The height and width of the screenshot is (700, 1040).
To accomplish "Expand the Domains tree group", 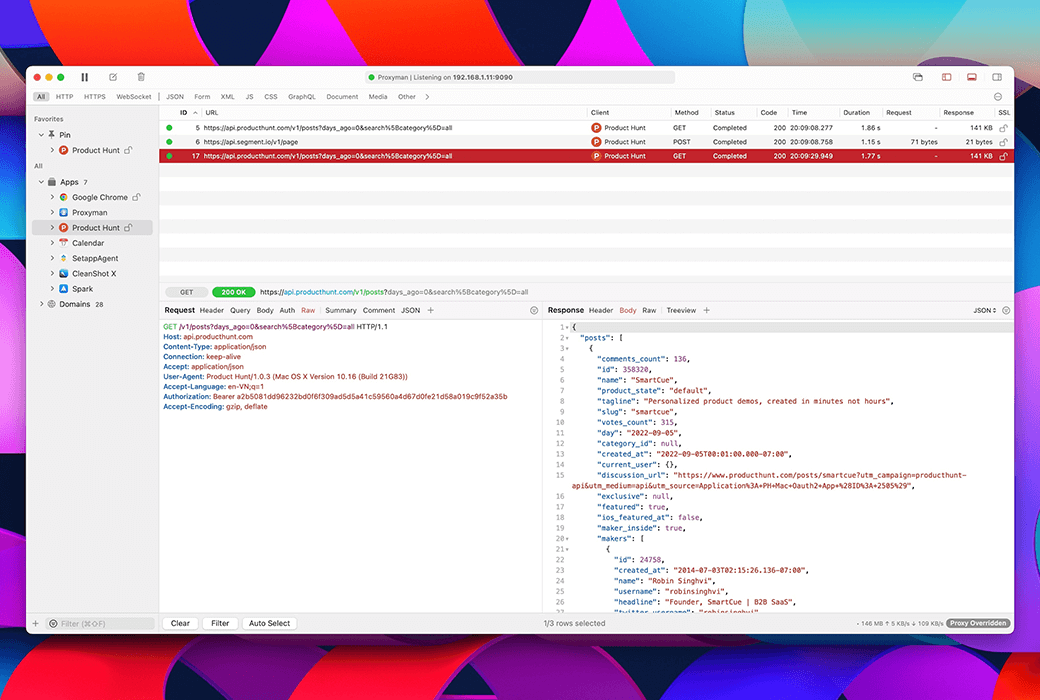I will (x=41, y=304).
